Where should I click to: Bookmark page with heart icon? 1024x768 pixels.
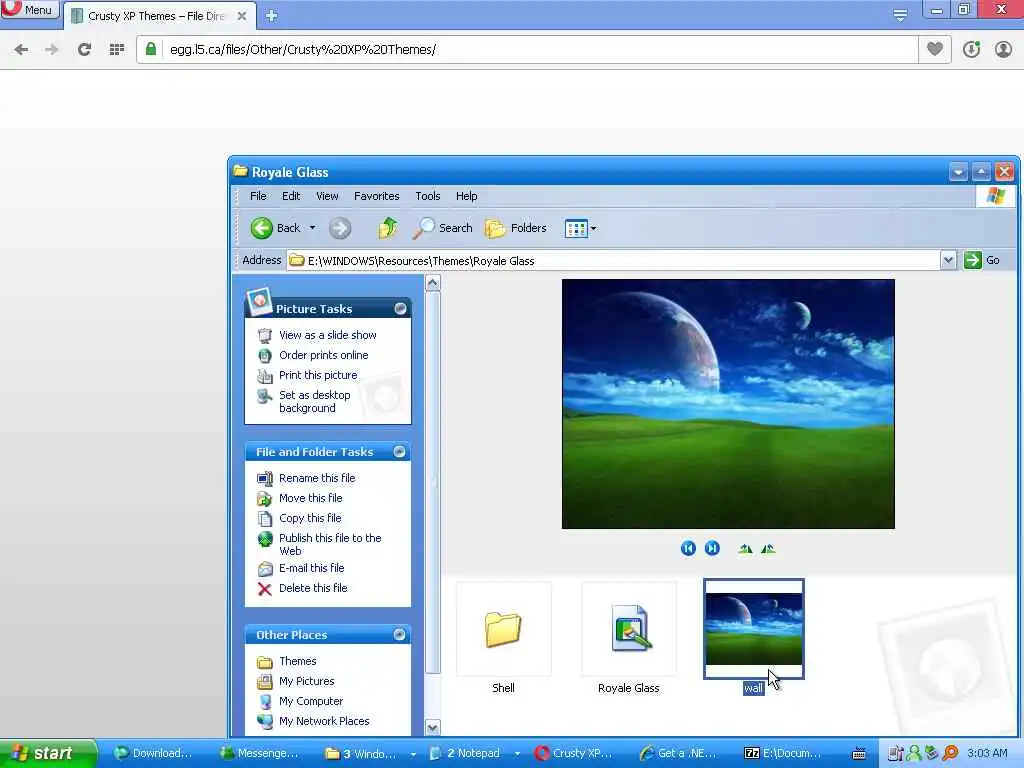[935, 49]
